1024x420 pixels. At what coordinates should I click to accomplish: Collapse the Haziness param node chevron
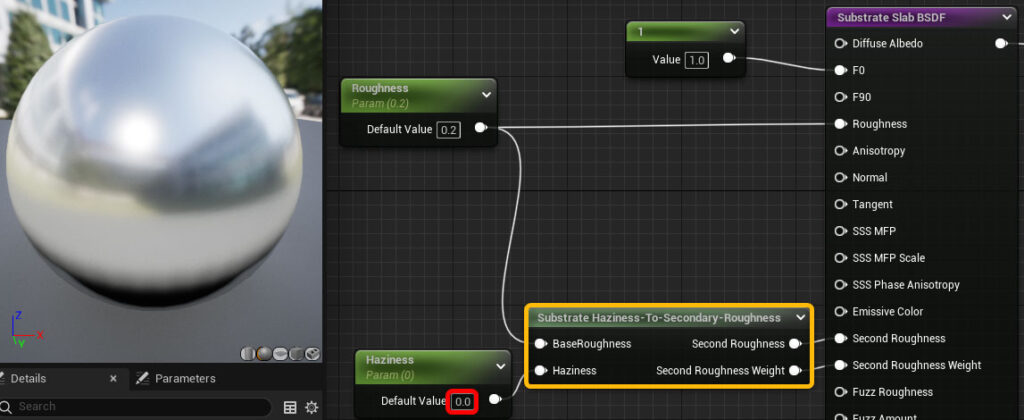[x=501, y=366]
